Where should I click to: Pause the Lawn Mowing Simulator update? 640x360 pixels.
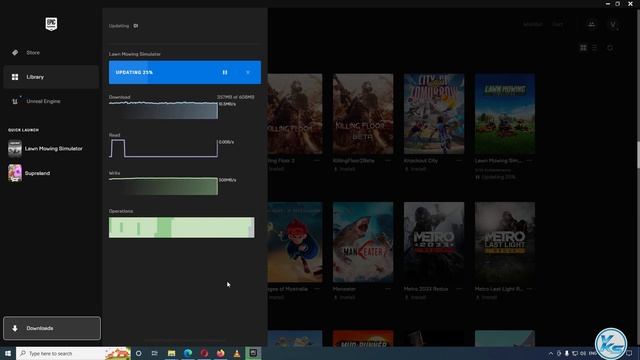click(225, 72)
